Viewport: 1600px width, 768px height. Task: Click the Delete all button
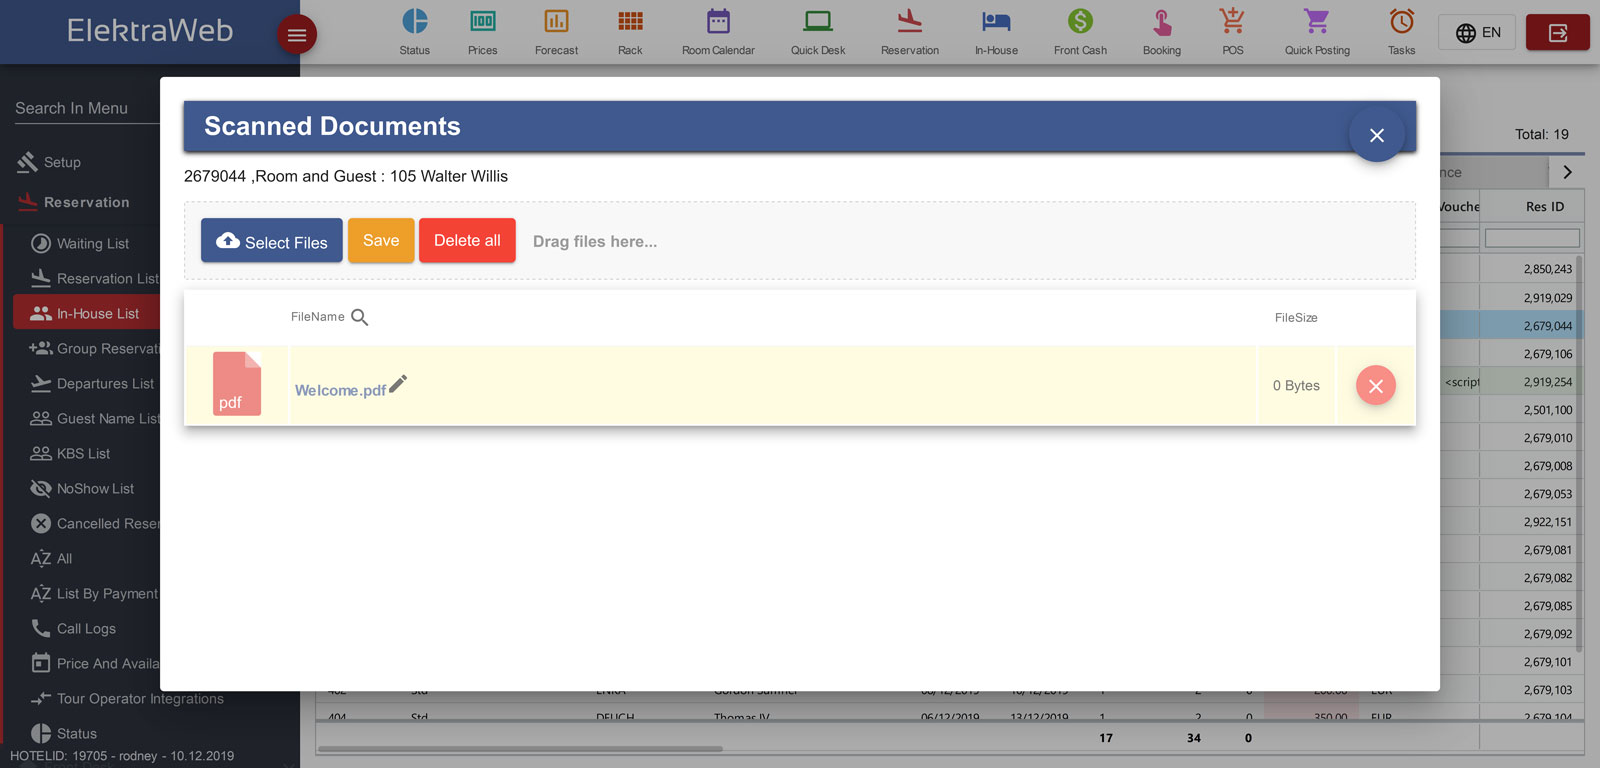tap(467, 241)
